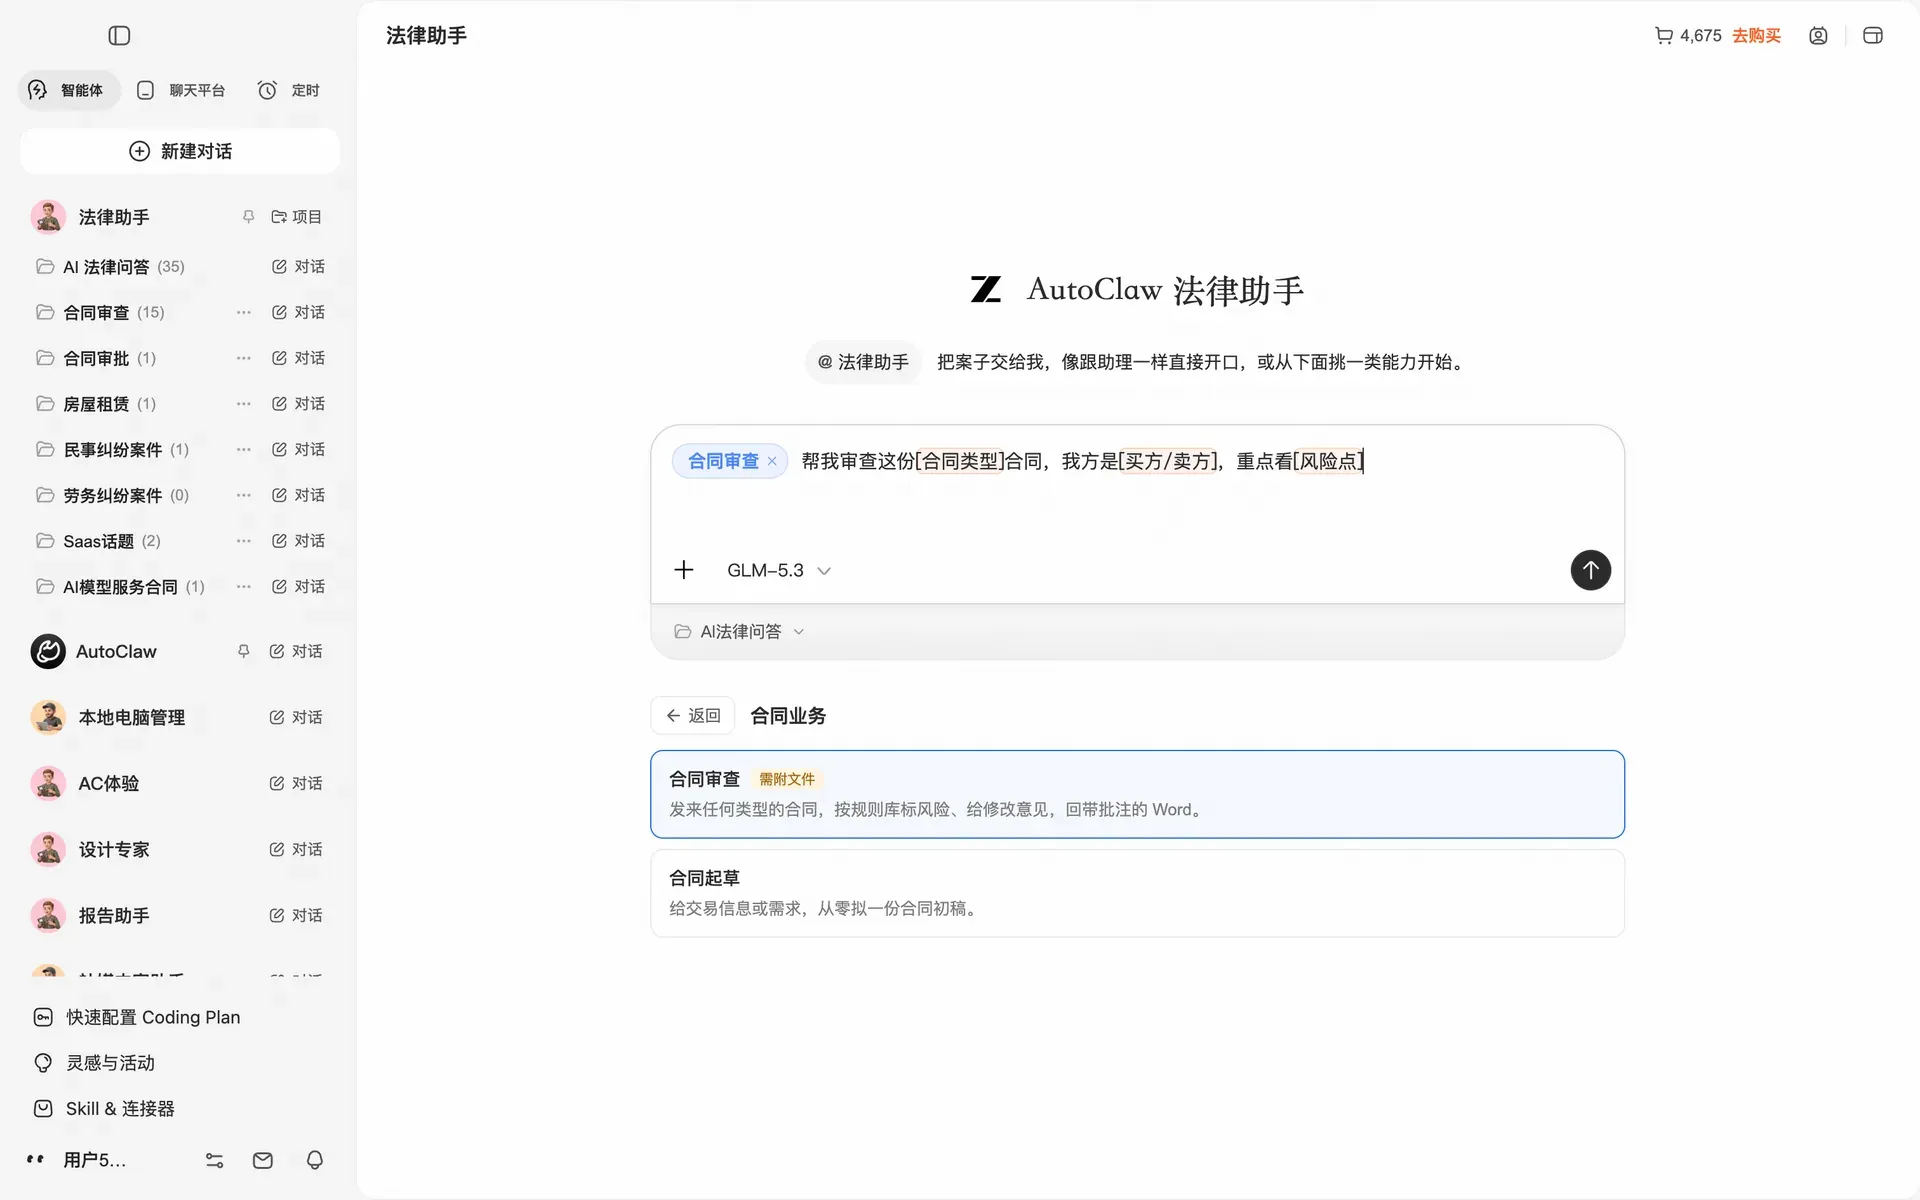
Task: Expand the AI法律问答 project selector
Action: click(x=739, y=632)
